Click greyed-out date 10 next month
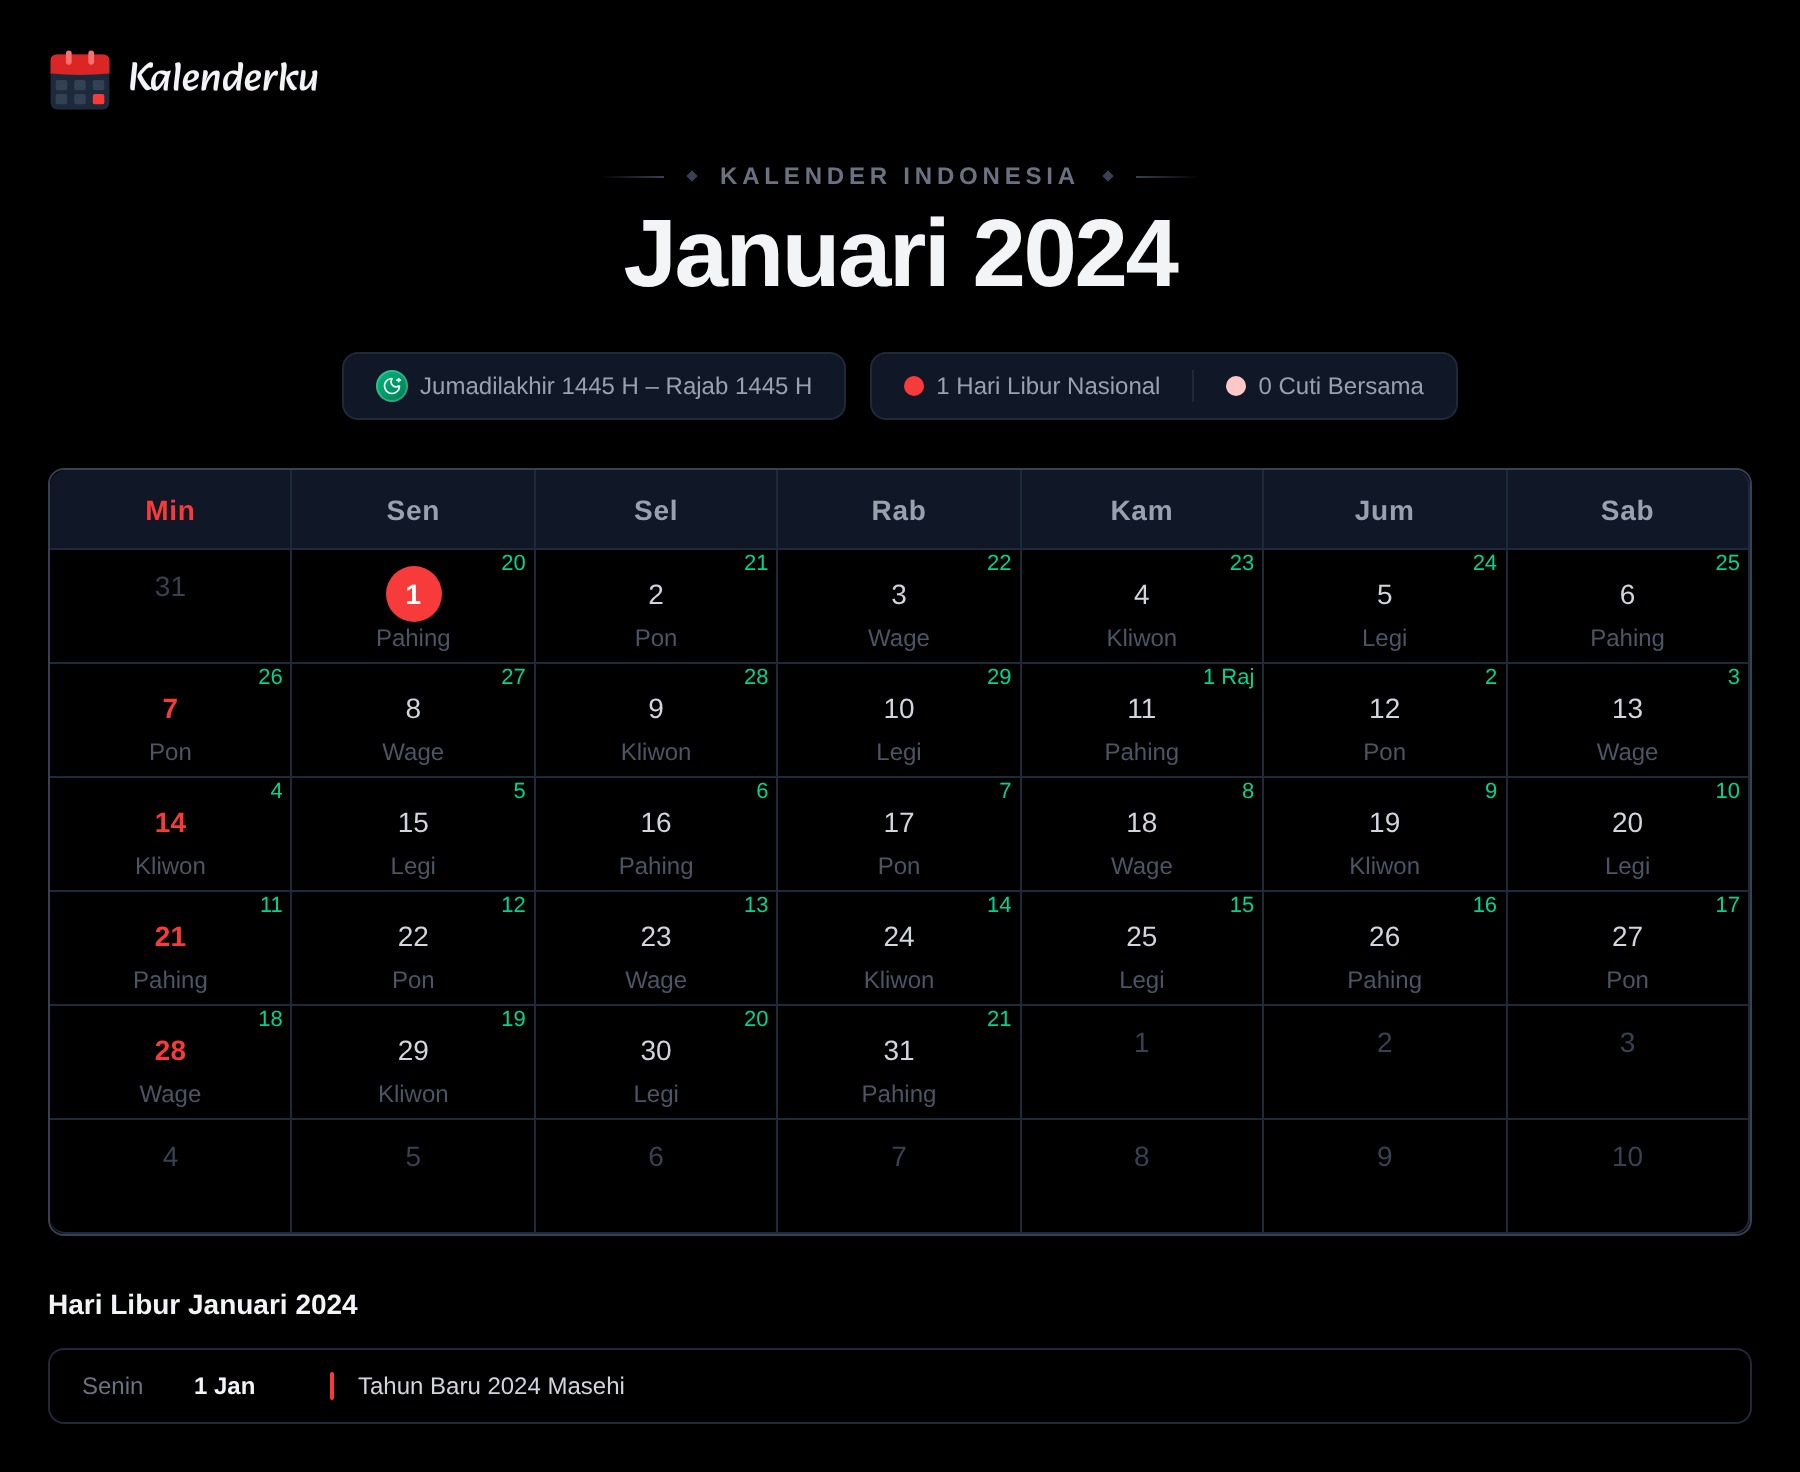Viewport: 1800px width, 1472px height. (x=1627, y=1176)
